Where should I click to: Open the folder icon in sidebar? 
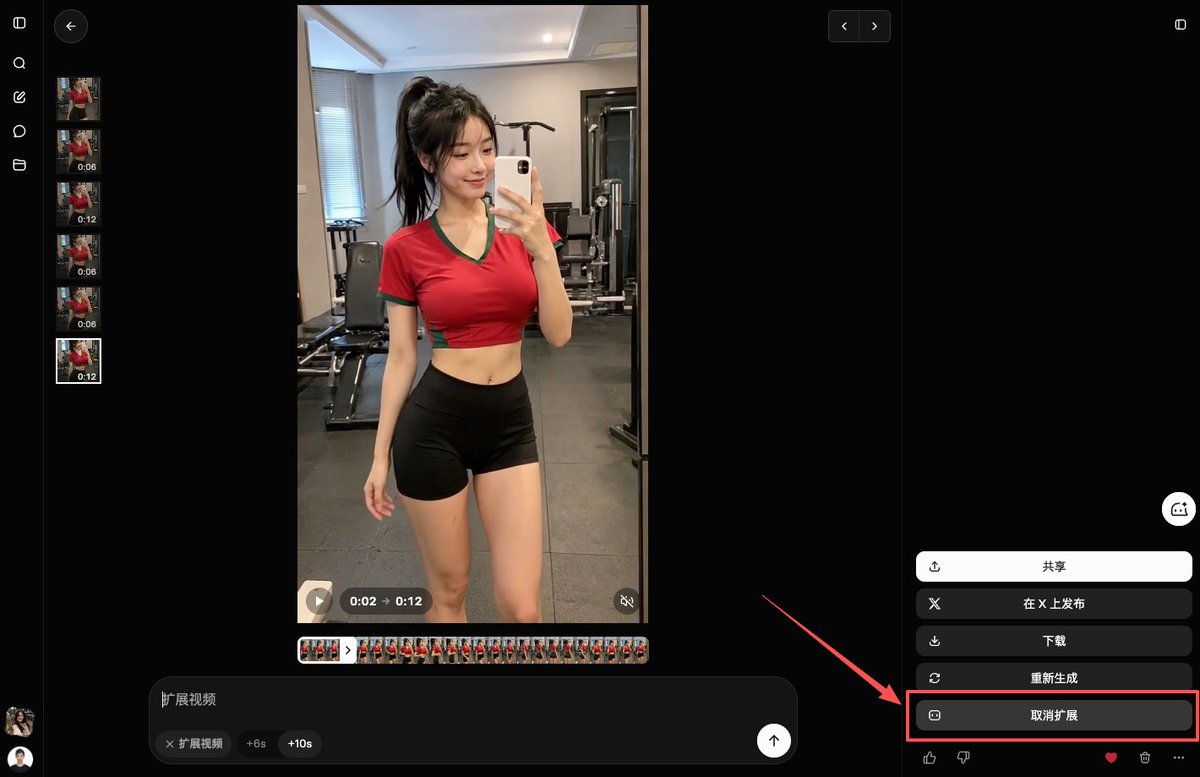coord(19,165)
